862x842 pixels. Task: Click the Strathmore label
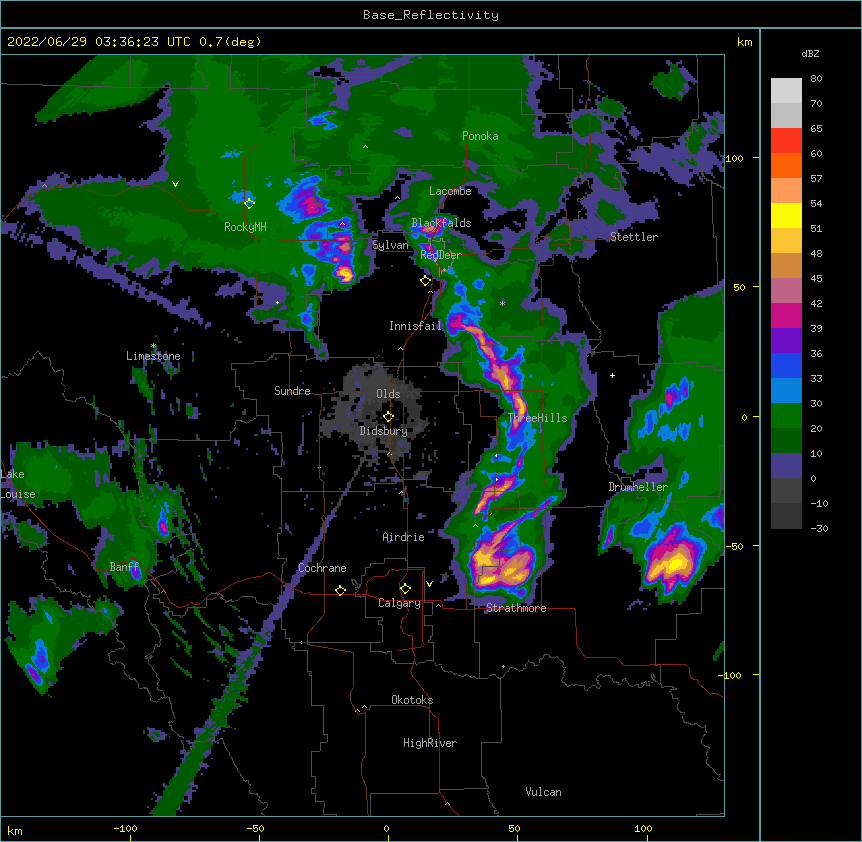[516, 608]
